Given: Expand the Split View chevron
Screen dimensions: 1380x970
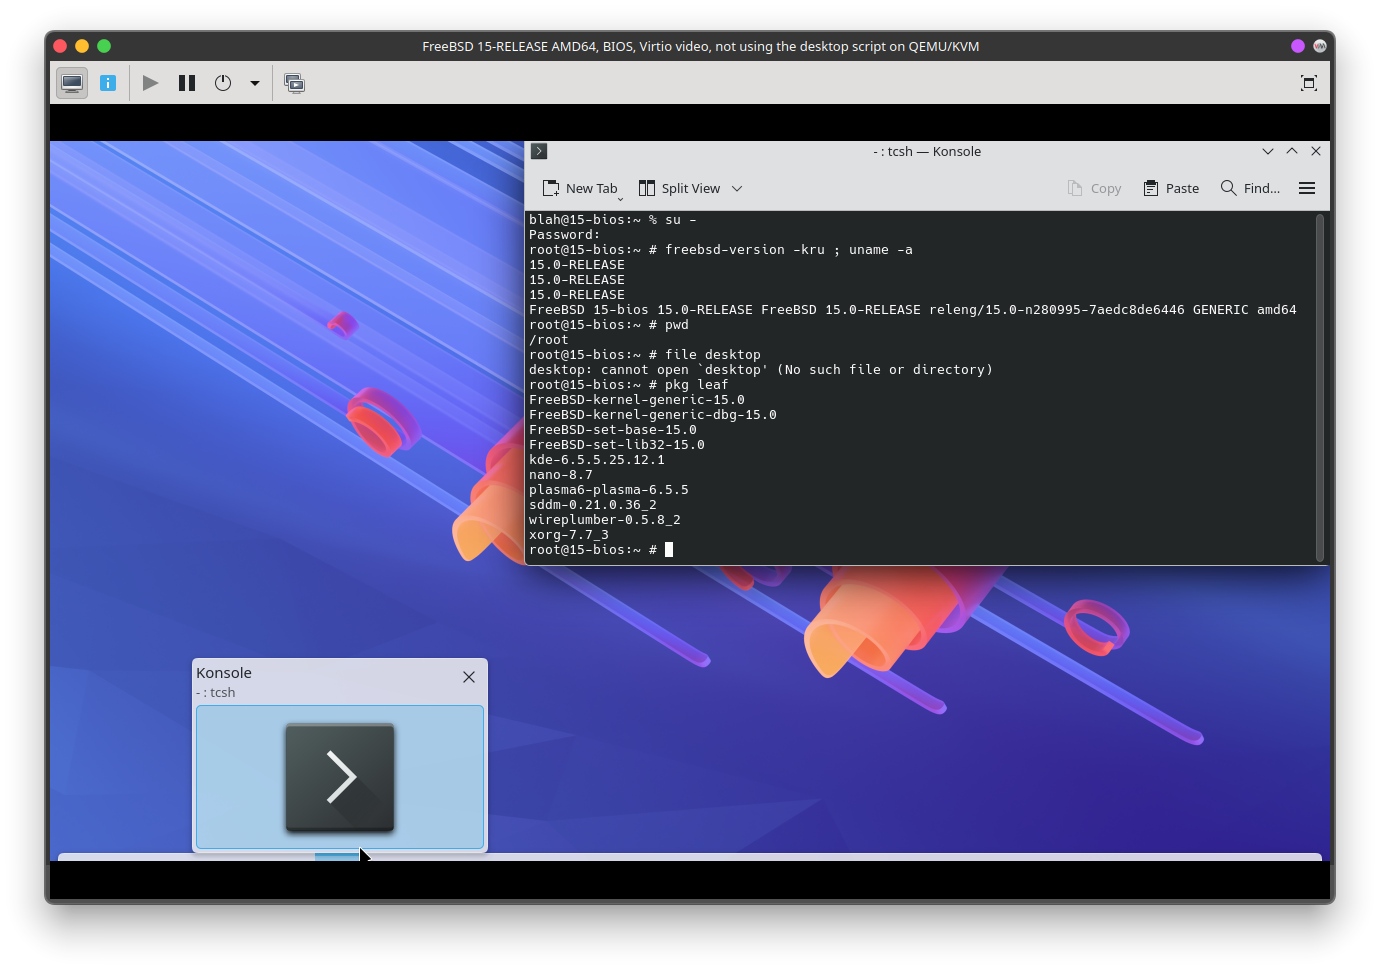Looking at the screenshot, I should click(737, 188).
